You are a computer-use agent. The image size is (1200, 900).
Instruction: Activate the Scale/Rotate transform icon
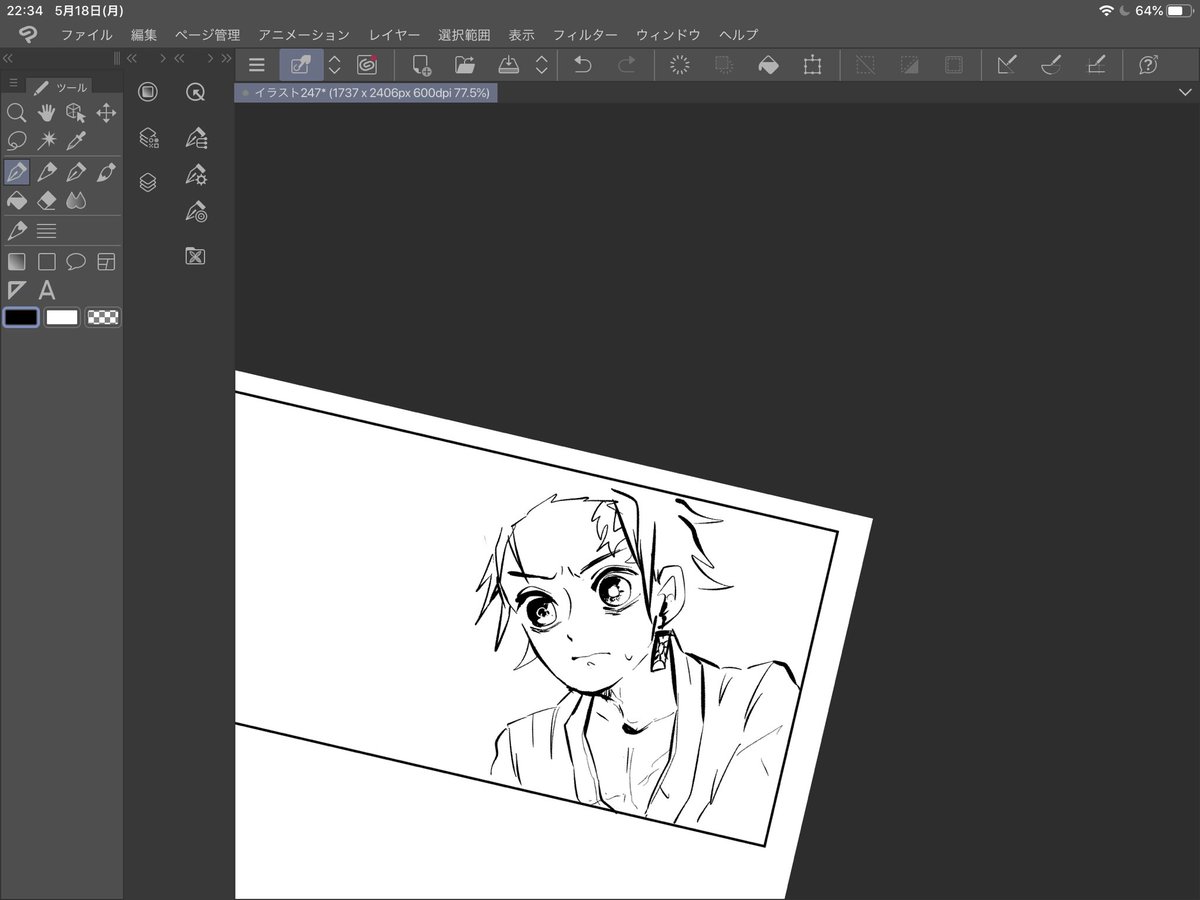pyautogui.click(x=812, y=65)
